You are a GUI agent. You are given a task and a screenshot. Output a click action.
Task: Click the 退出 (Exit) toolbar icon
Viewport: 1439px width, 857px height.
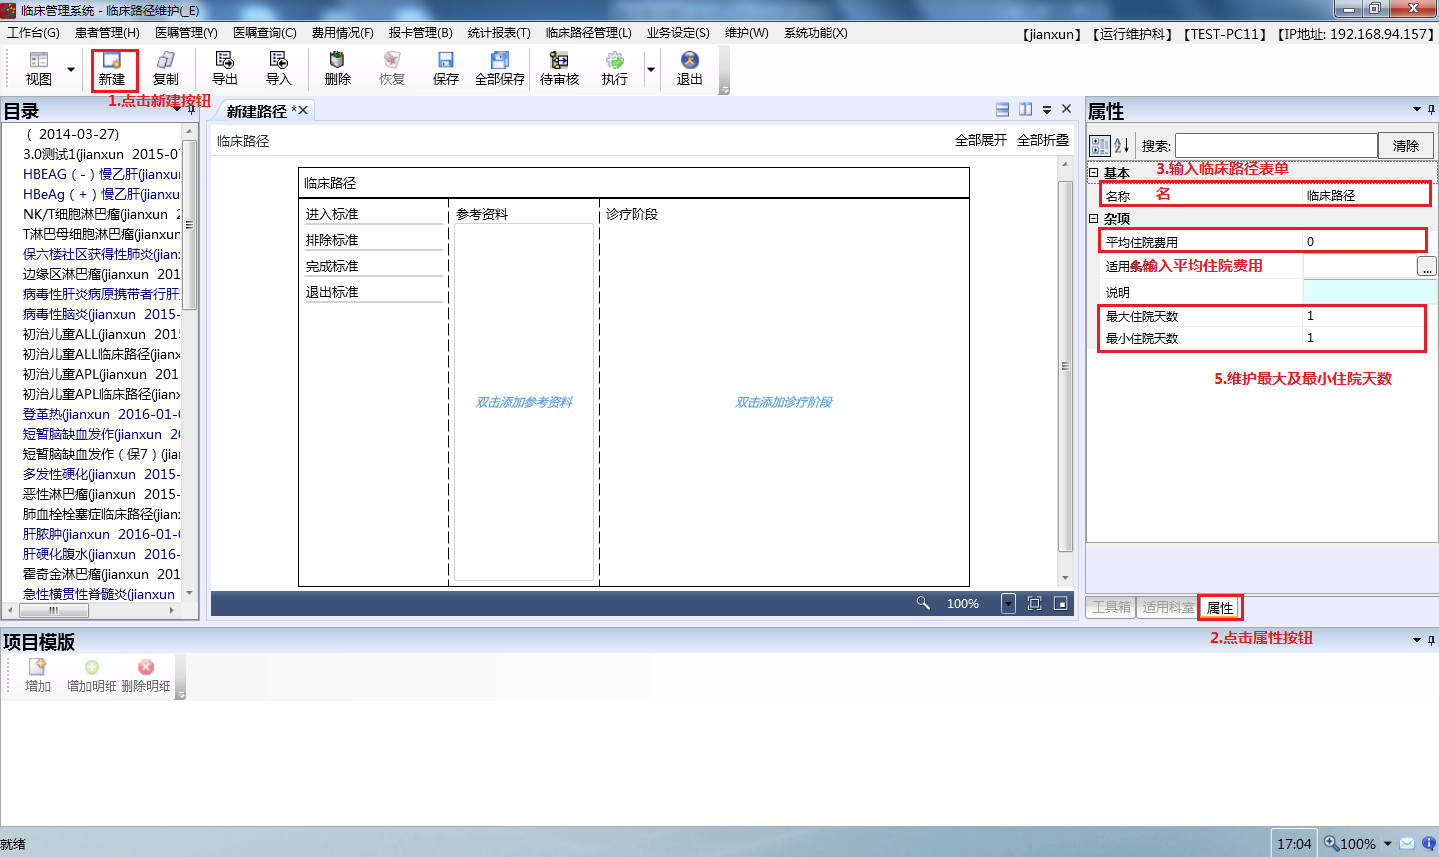(x=690, y=61)
